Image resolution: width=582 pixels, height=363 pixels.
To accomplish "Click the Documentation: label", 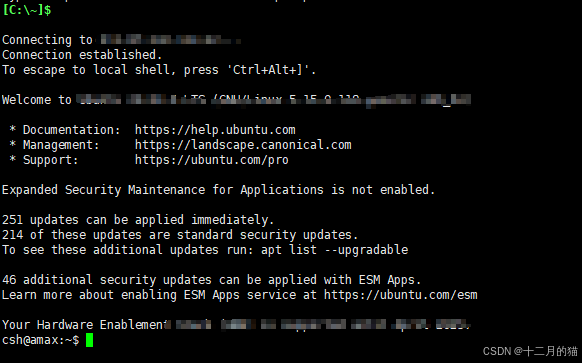I will tap(72, 130).
